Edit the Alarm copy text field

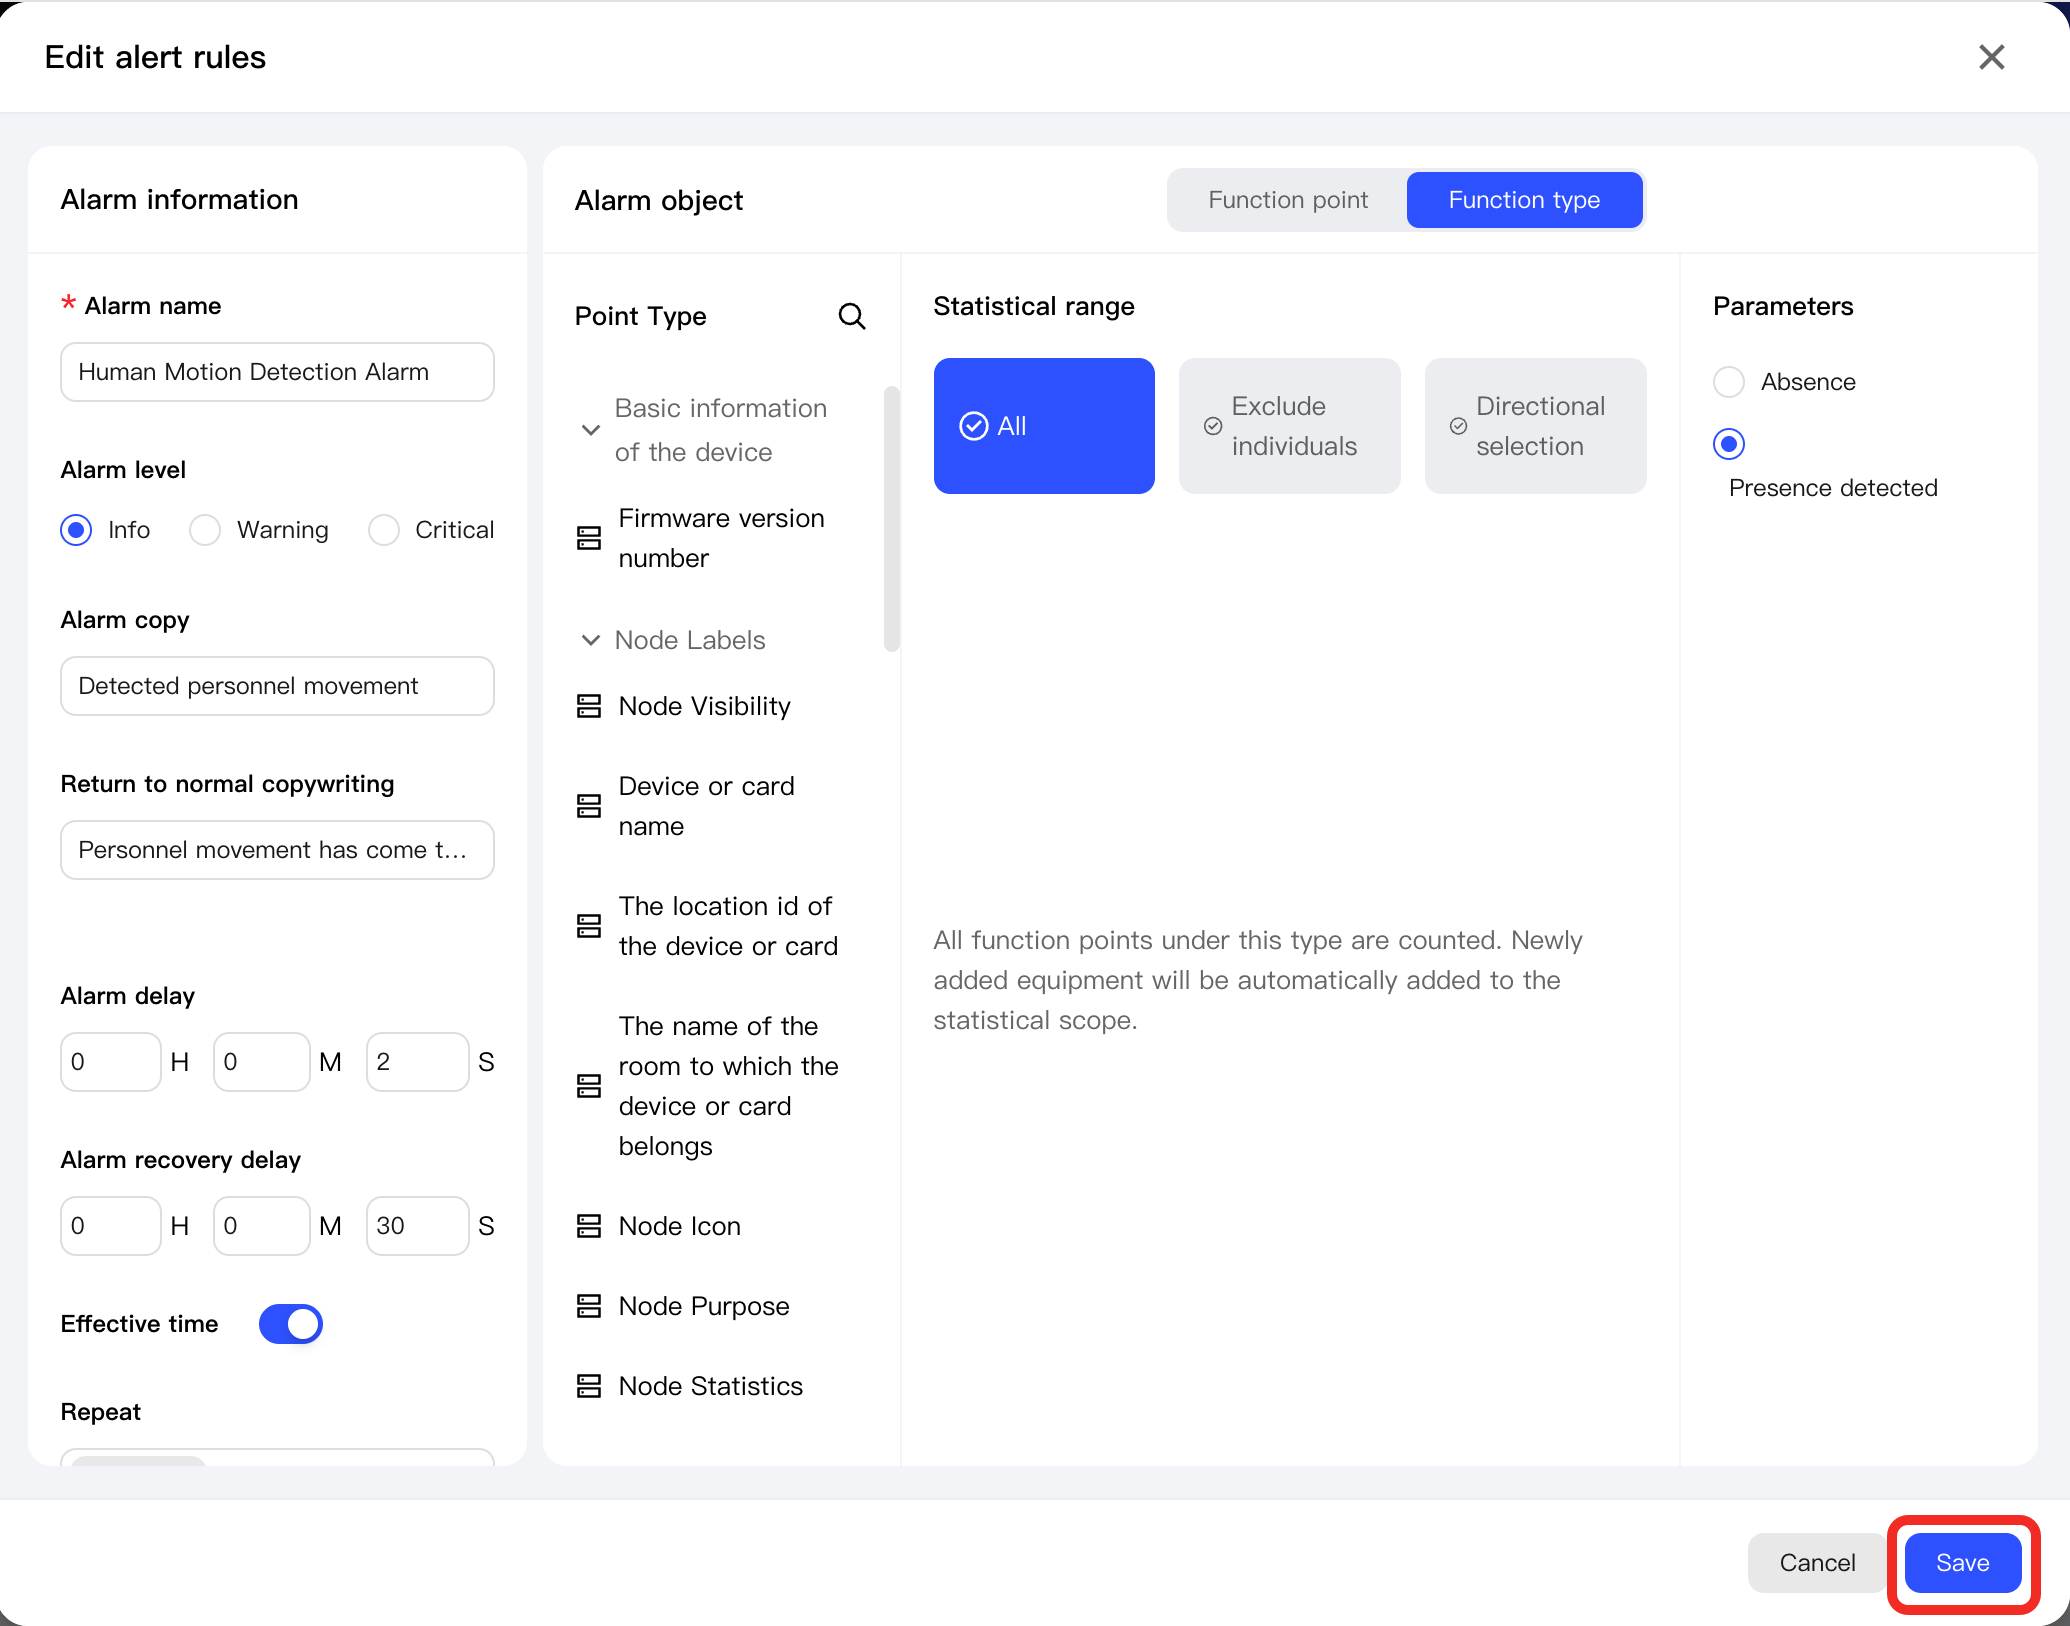point(277,686)
